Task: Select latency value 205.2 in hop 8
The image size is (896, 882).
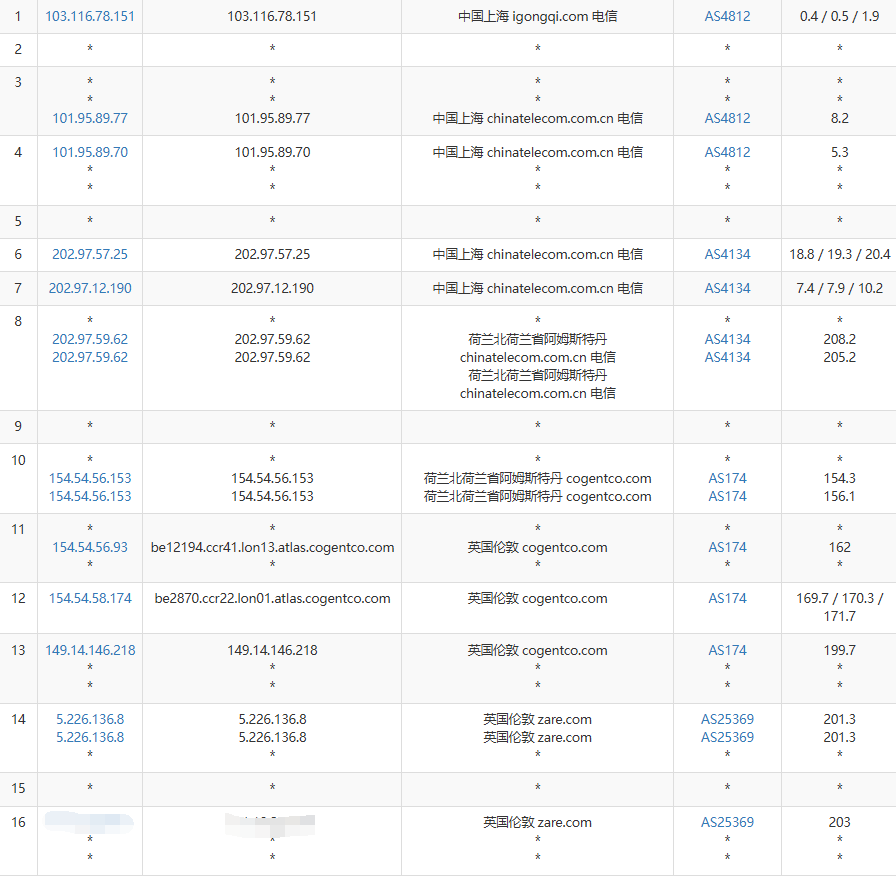Action: click(839, 357)
